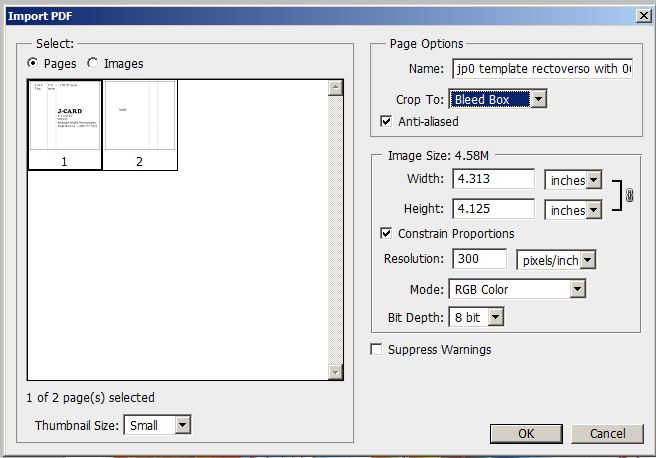Click the Height input field
The image size is (656, 458).
493,210
